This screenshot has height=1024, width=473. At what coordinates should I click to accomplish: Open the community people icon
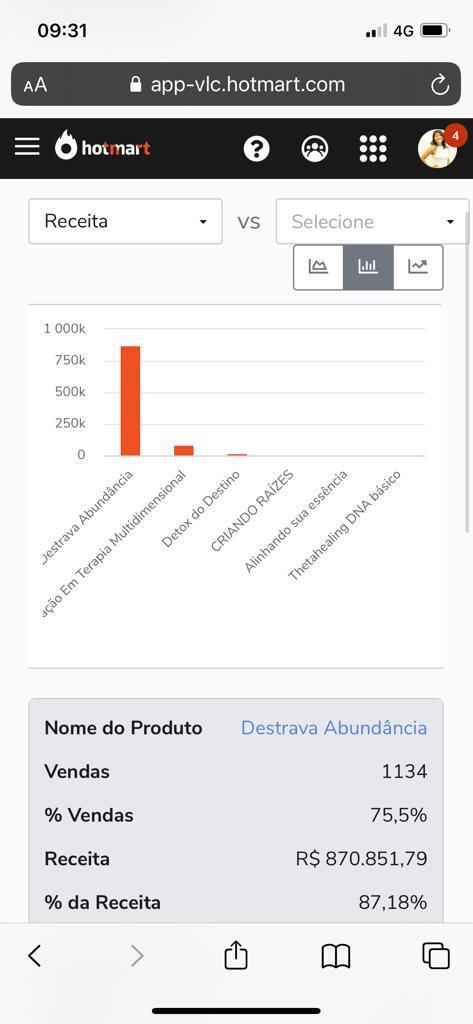[315, 148]
